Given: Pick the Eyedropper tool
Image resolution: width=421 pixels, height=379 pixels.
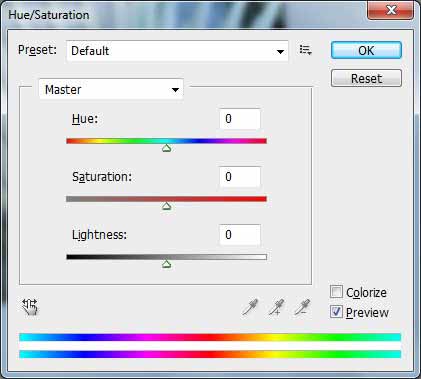Looking at the screenshot, I should tap(250, 307).
